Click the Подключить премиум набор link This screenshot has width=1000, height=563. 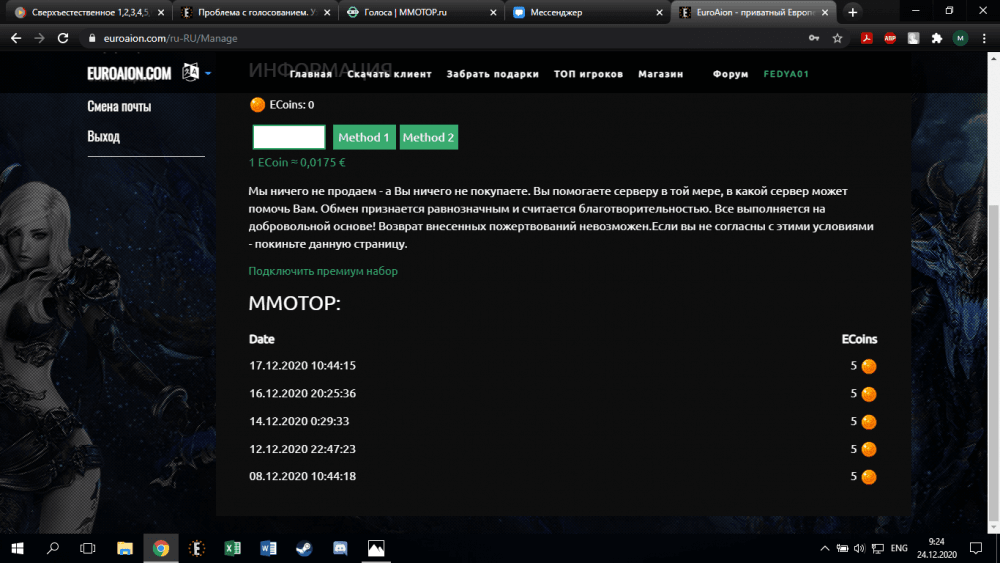(x=323, y=271)
